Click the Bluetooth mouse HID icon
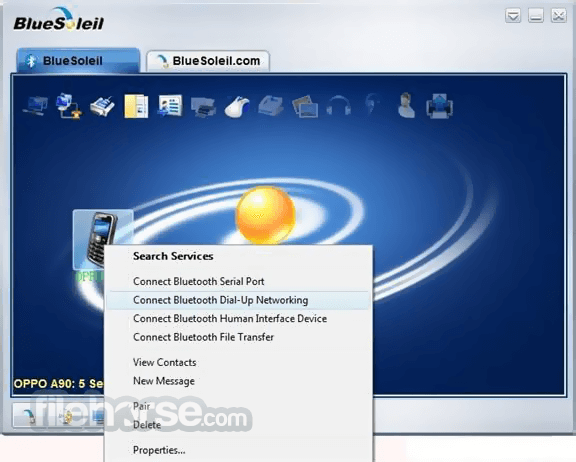 click(237, 107)
